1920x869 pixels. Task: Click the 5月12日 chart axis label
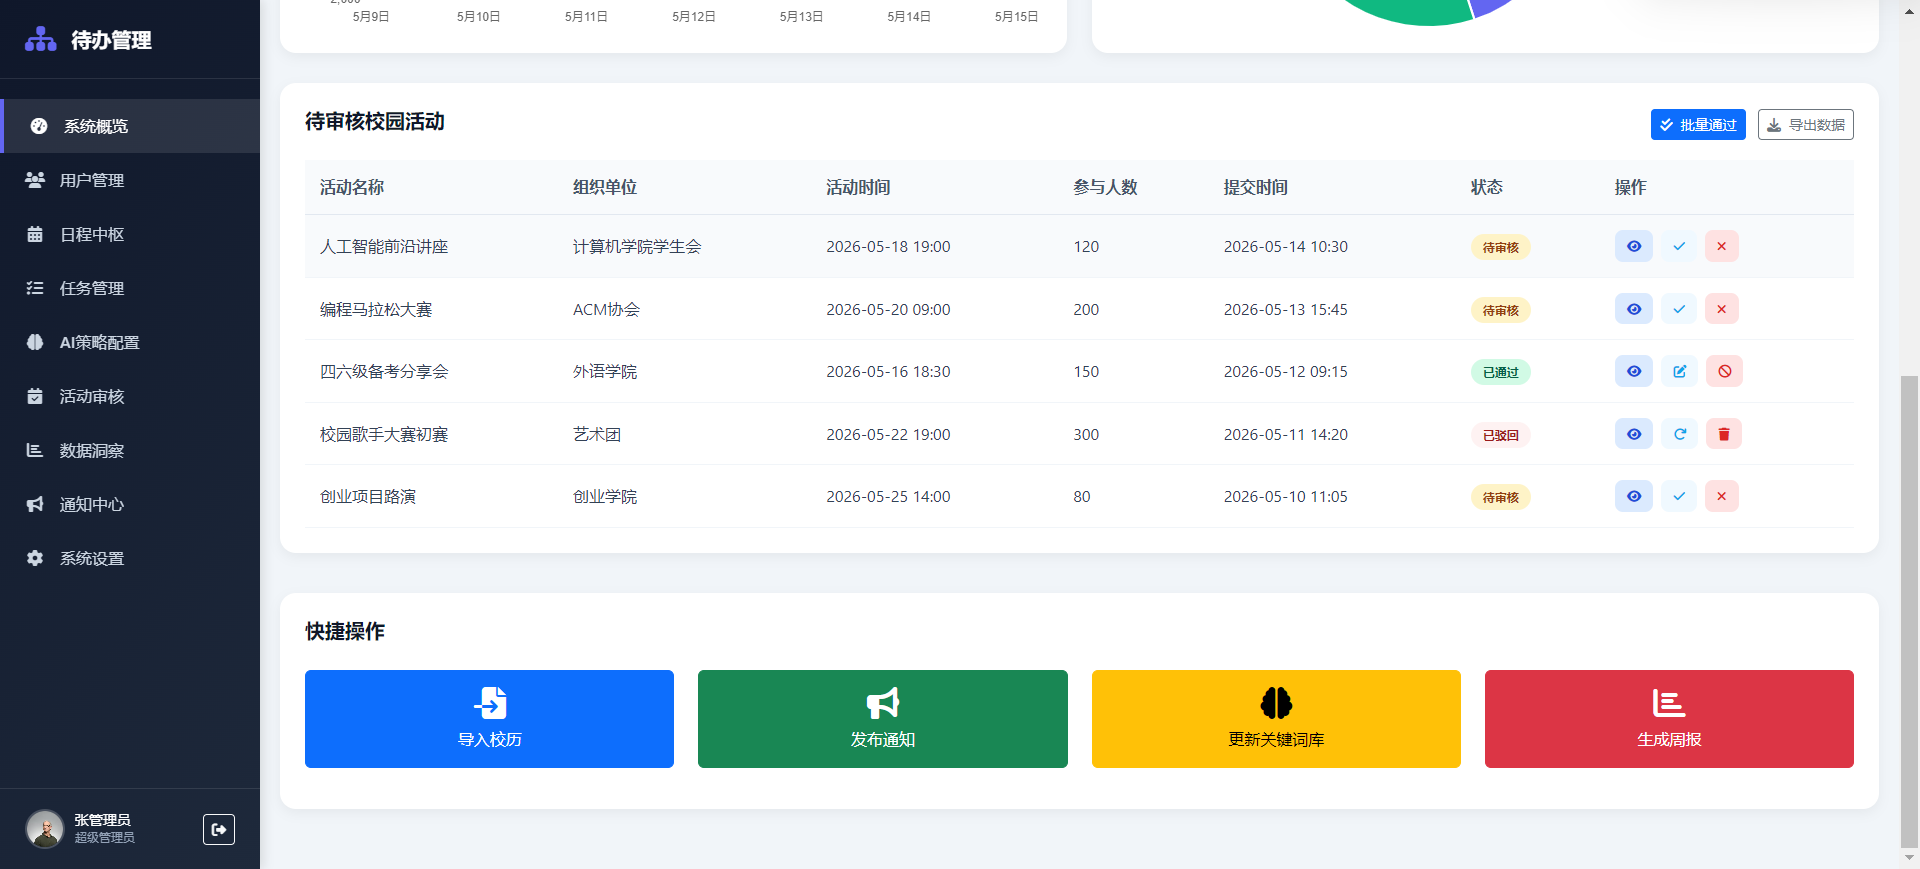694,17
